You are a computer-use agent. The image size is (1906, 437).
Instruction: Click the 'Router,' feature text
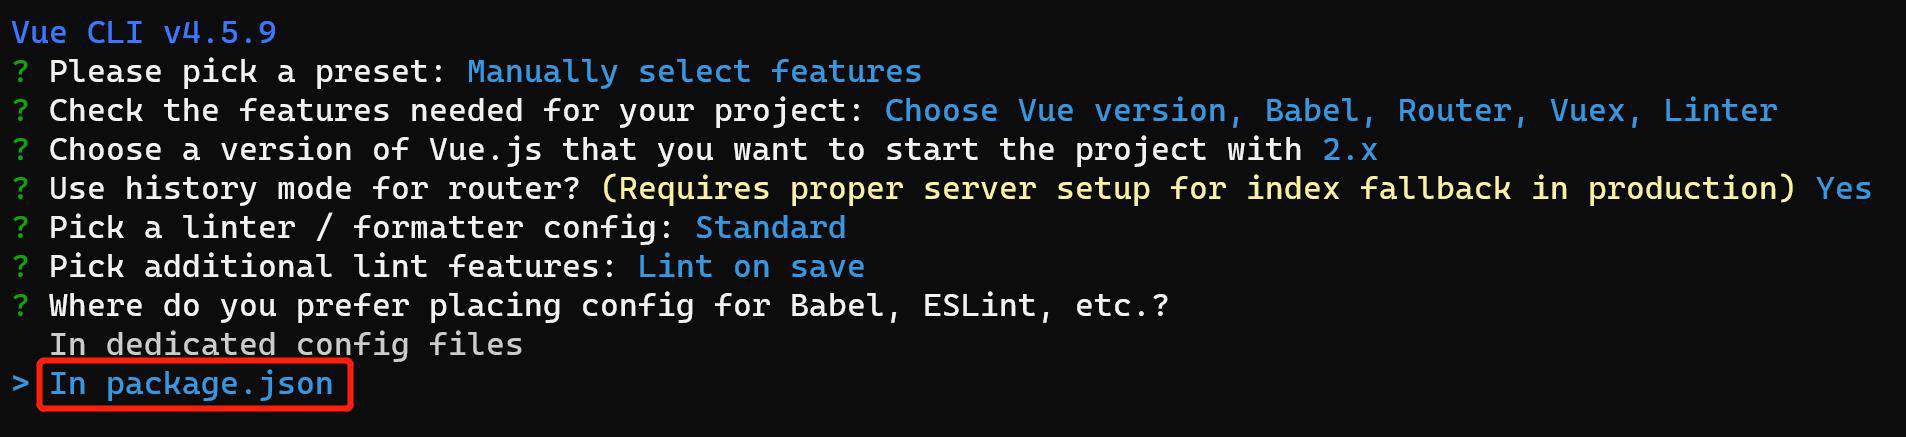tap(1463, 111)
